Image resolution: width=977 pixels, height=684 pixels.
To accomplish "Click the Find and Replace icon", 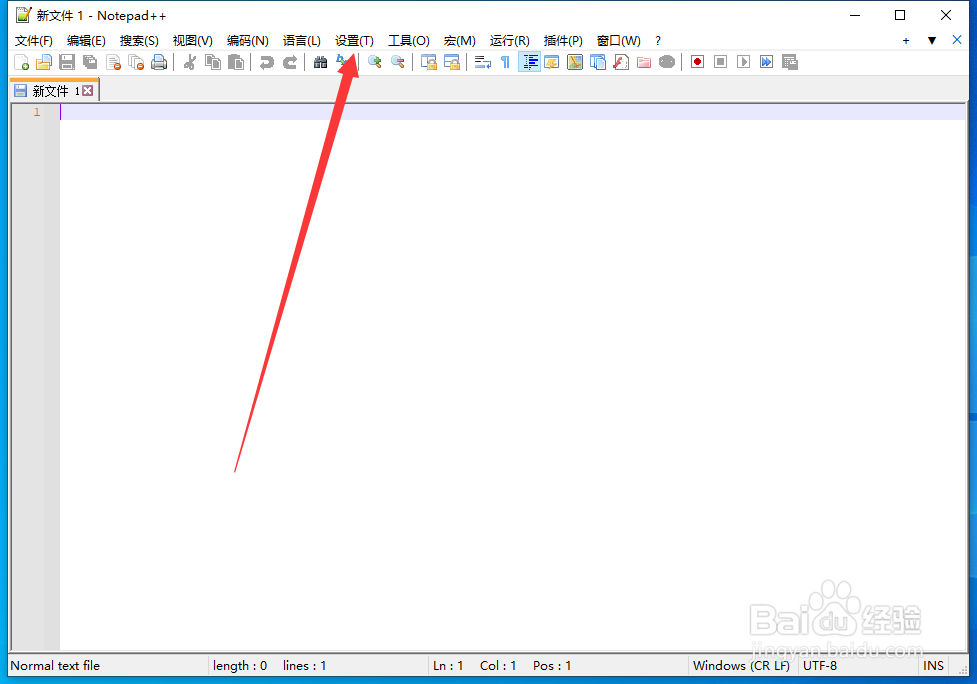I will pyautogui.click(x=343, y=62).
